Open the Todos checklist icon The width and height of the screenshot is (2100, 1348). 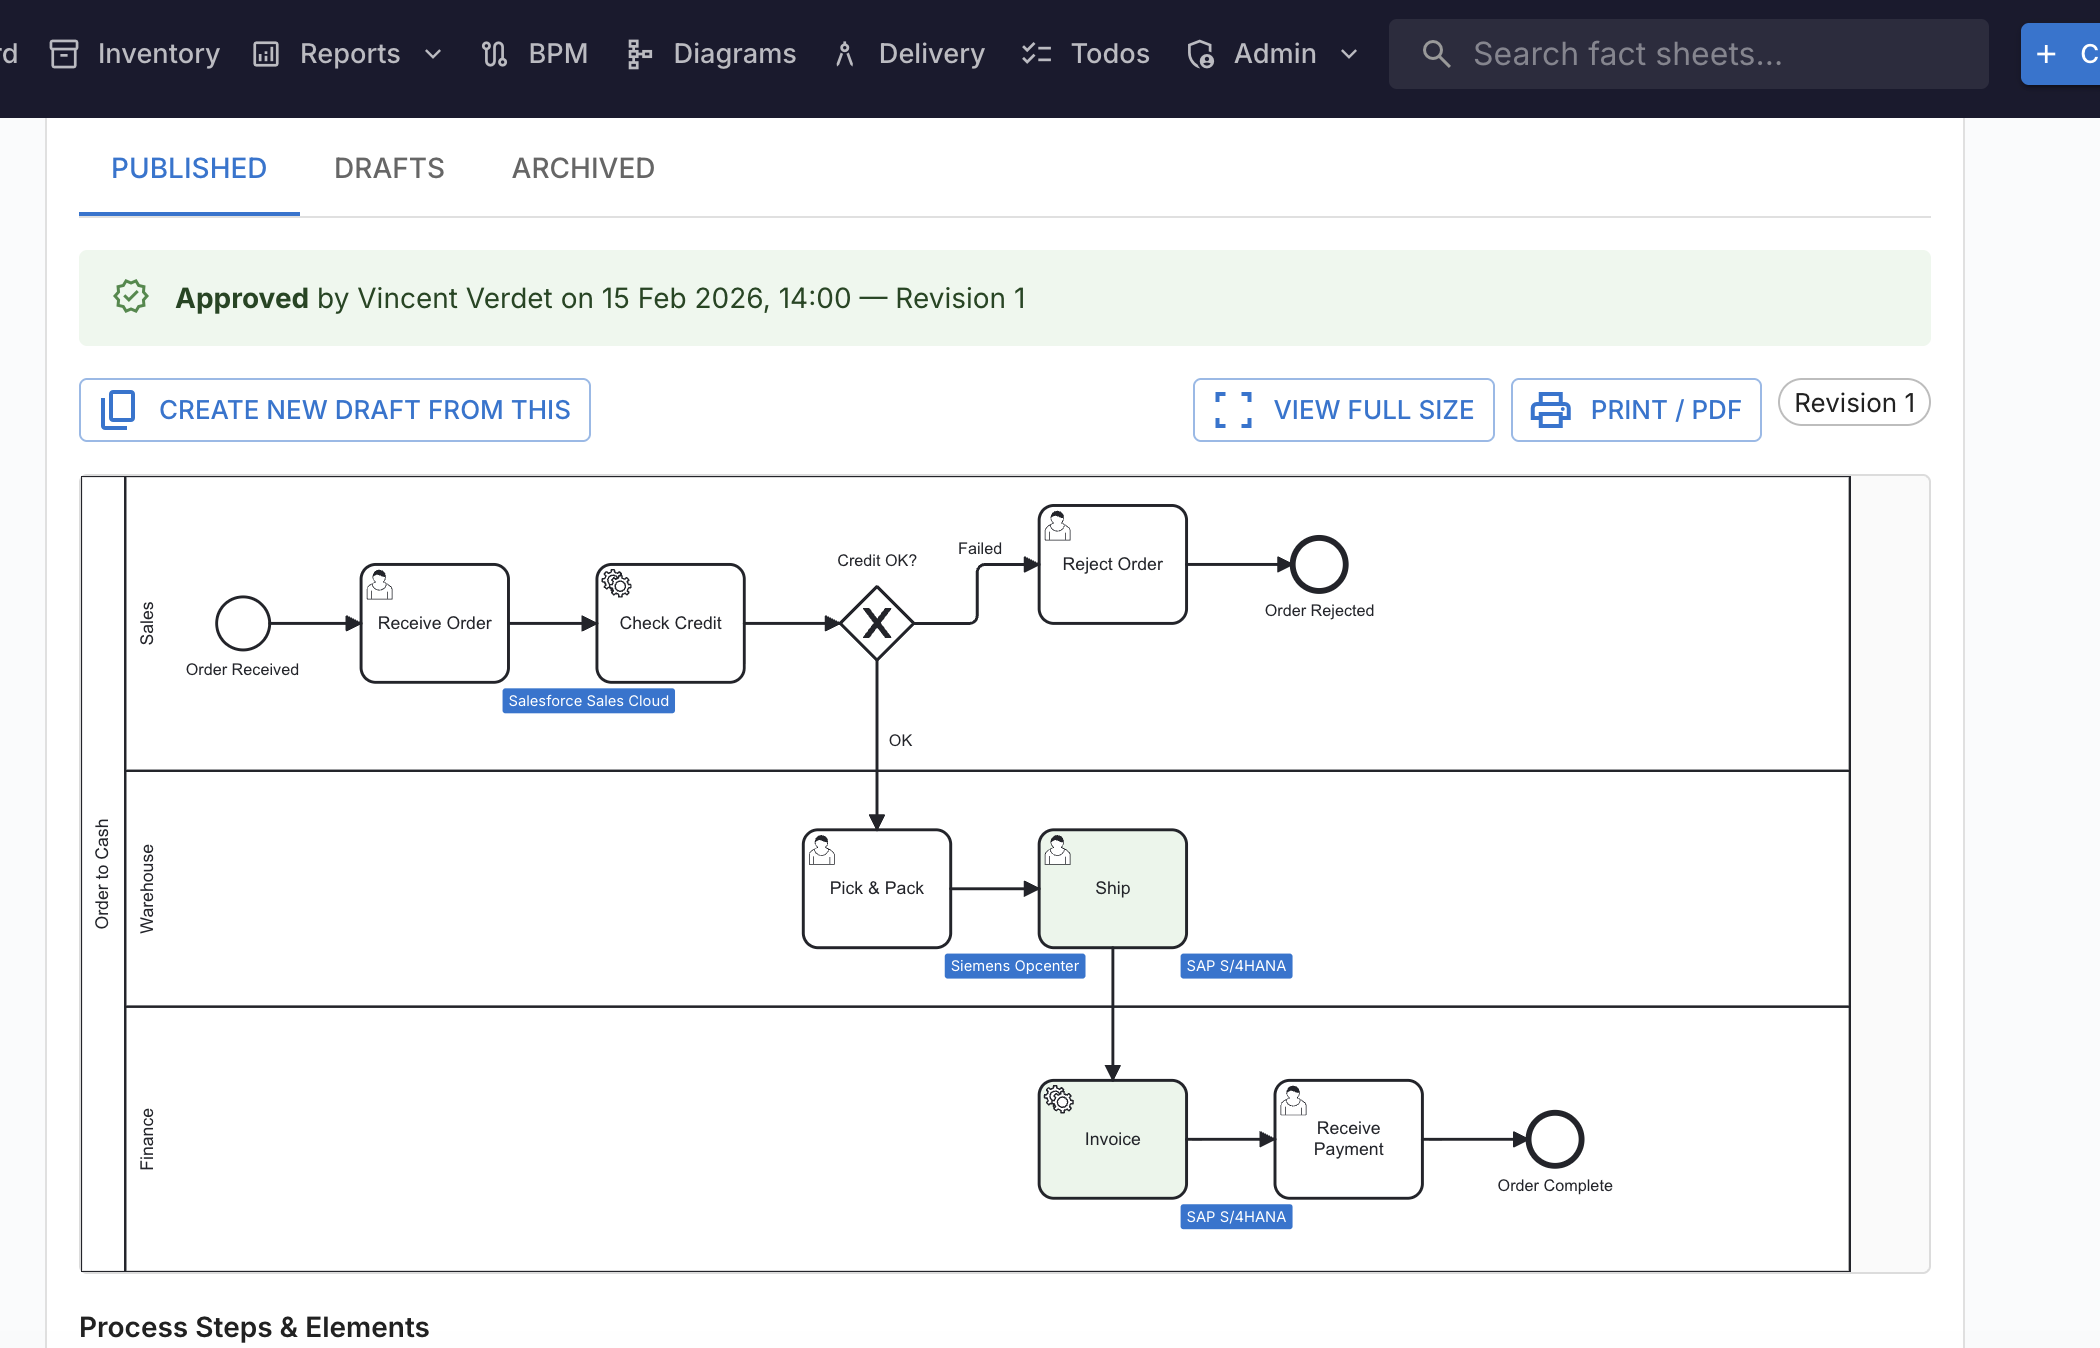pyautogui.click(x=1036, y=54)
